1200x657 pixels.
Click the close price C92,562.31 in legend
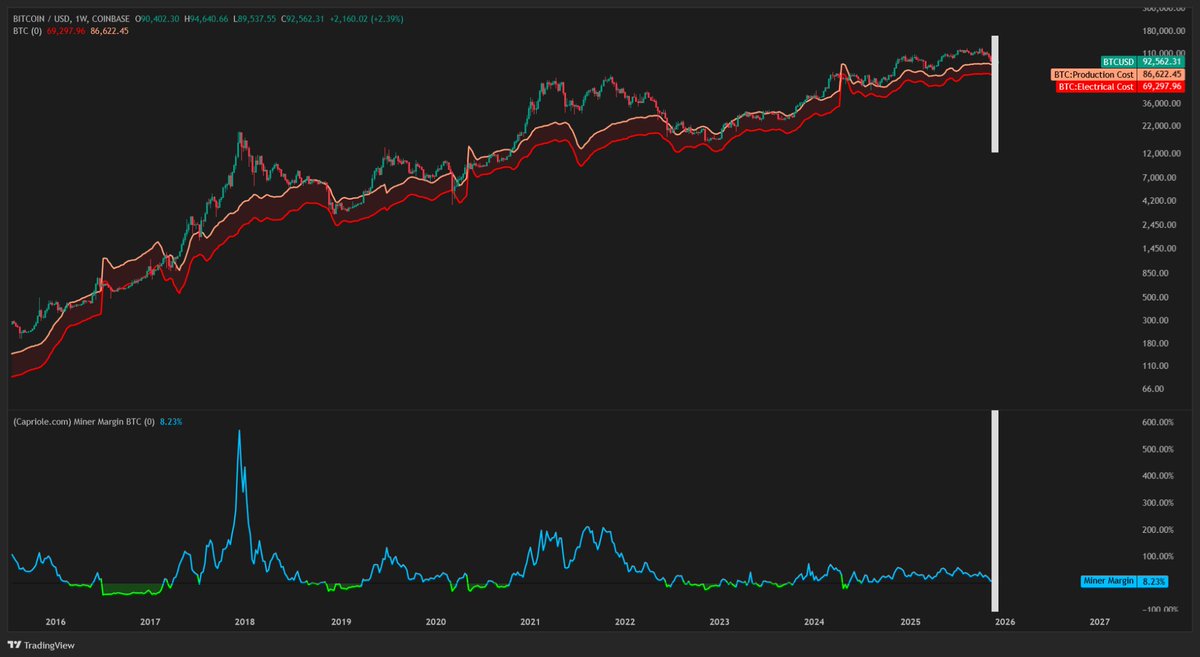pyautogui.click(x=300, y=17)
